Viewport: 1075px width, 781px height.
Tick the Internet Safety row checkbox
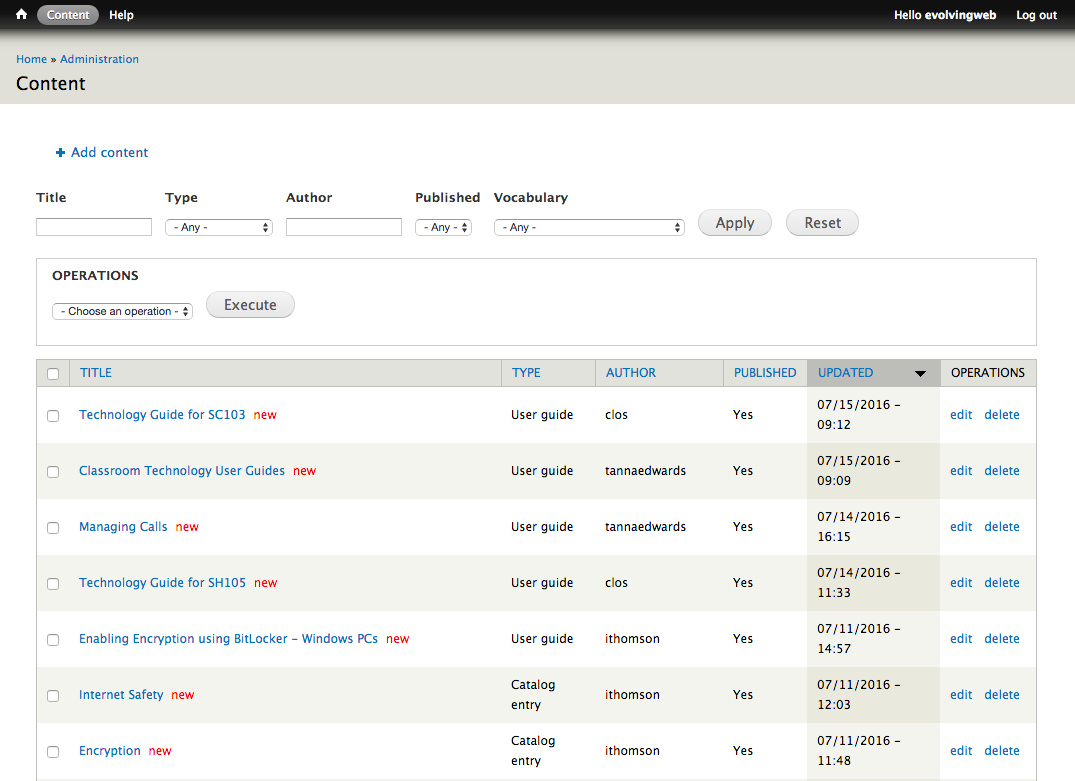coord(53,696)
